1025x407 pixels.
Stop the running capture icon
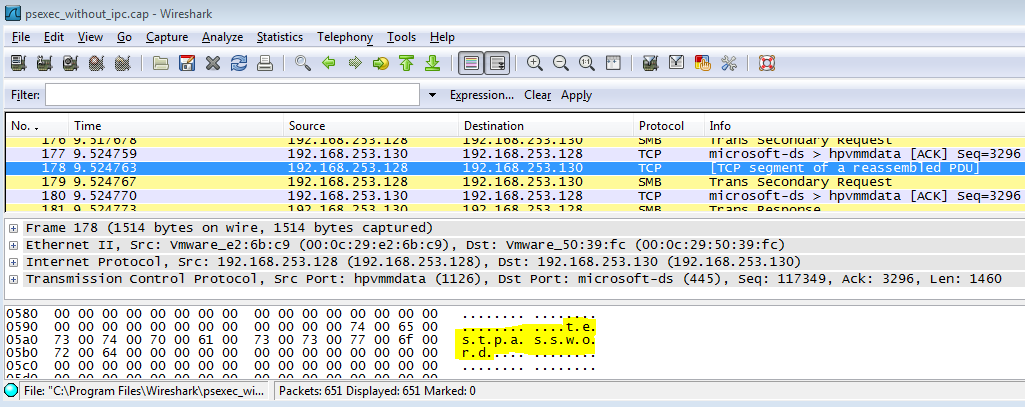click(97, 63)
